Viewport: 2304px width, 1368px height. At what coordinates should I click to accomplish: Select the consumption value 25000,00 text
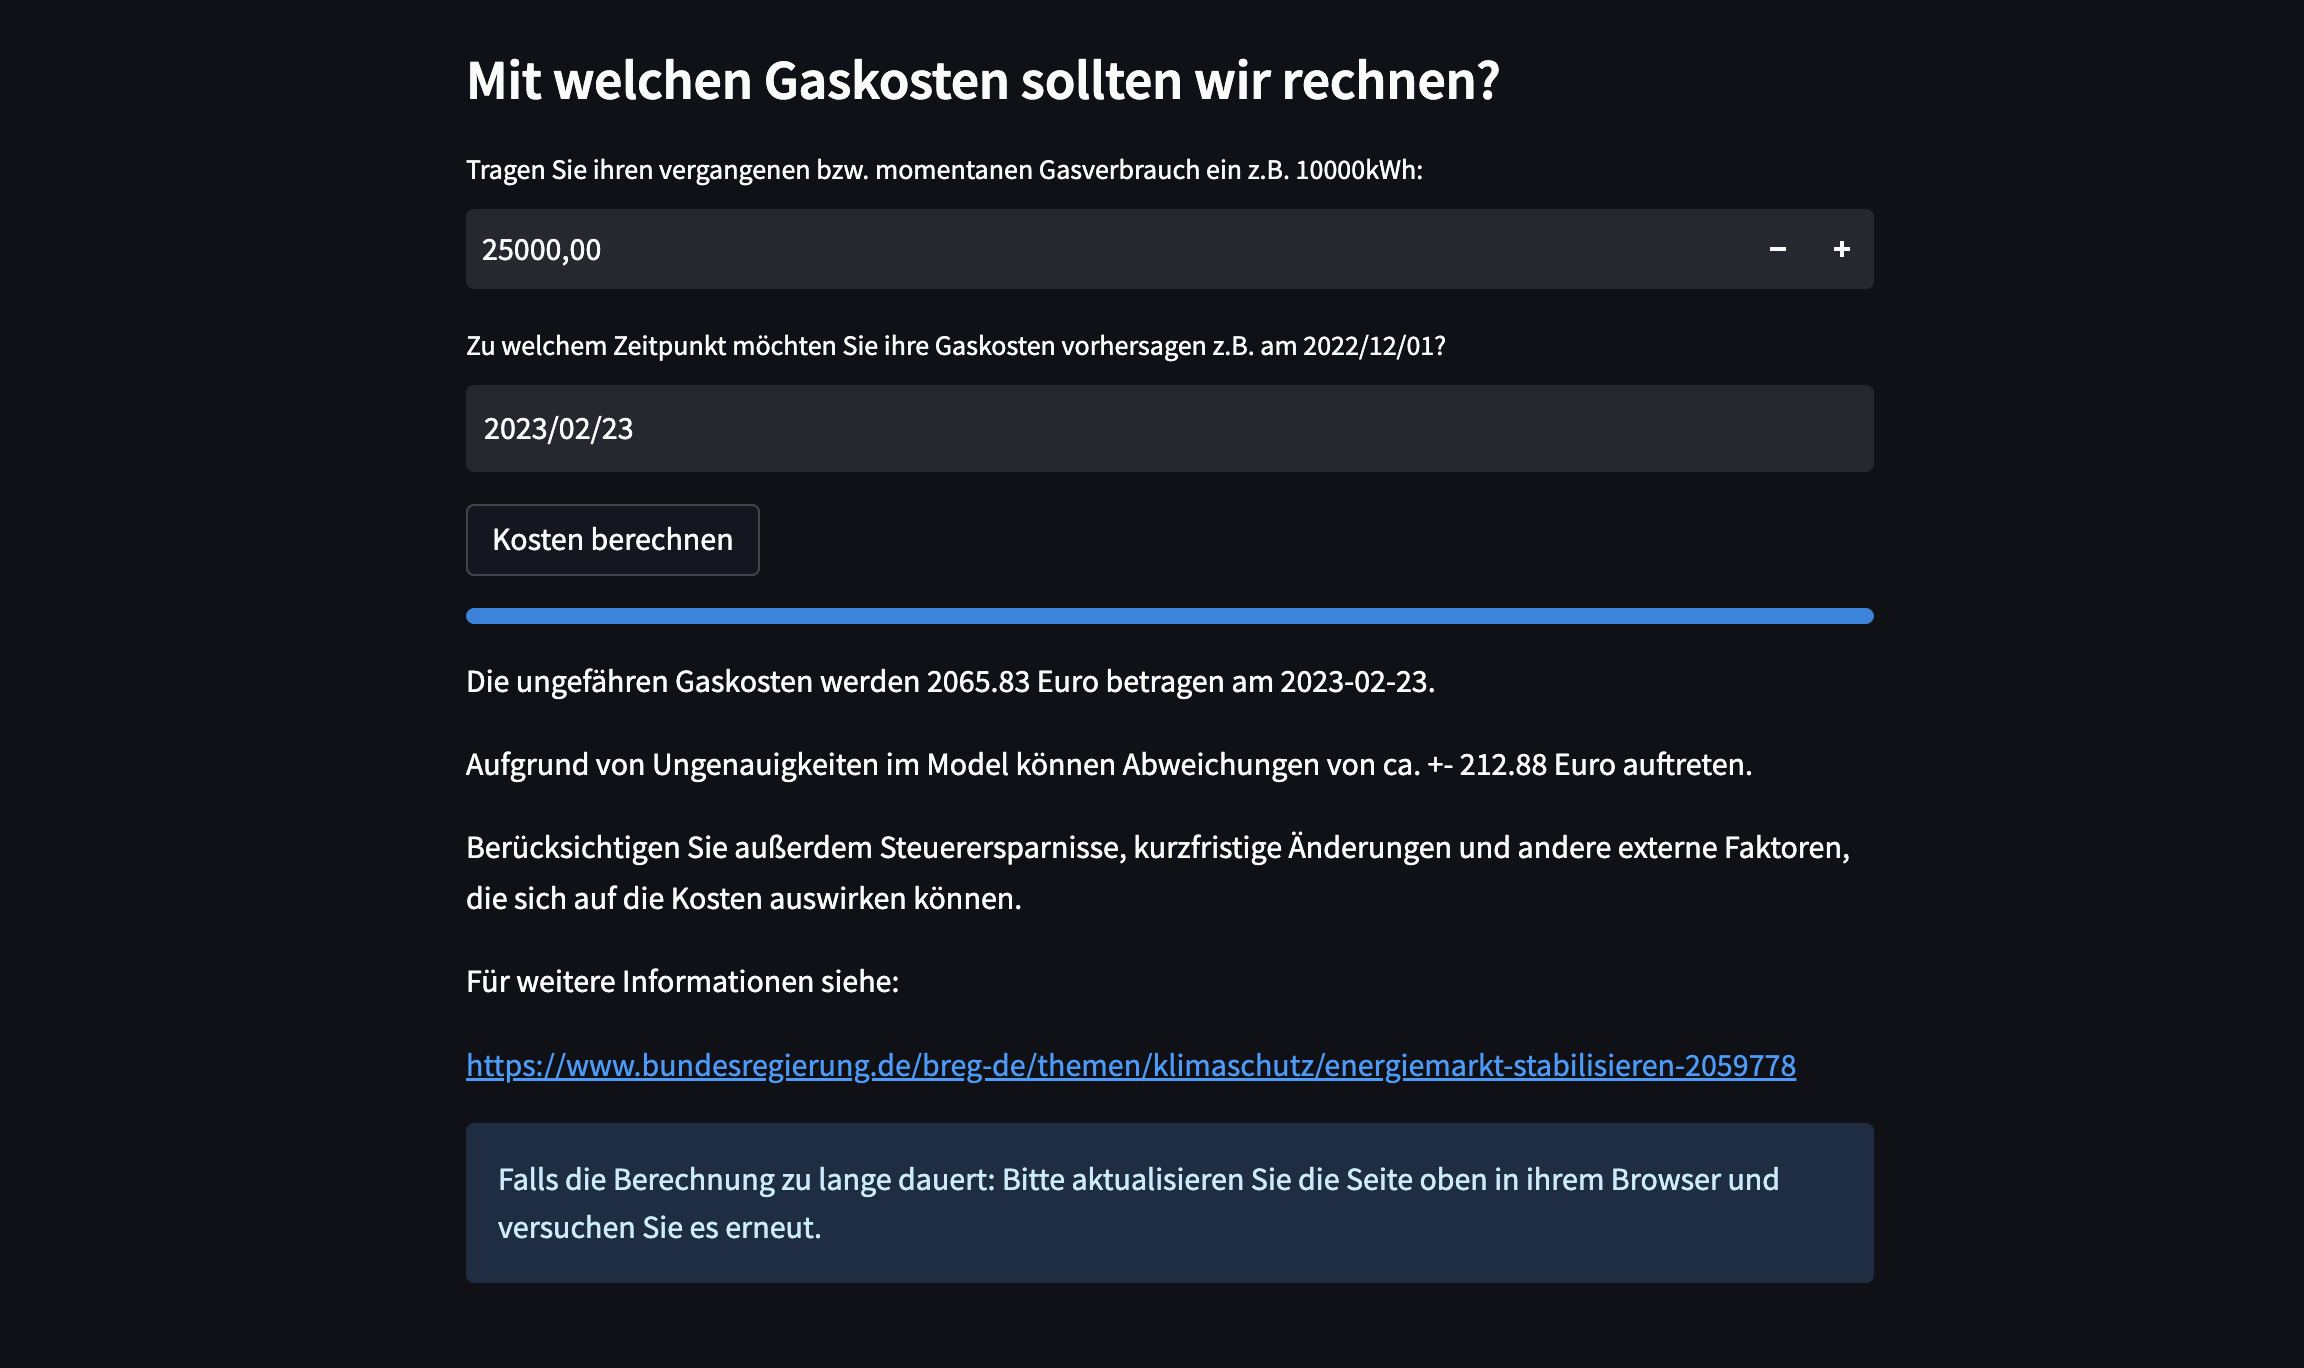pyautogui.click(x=543, y=249)
